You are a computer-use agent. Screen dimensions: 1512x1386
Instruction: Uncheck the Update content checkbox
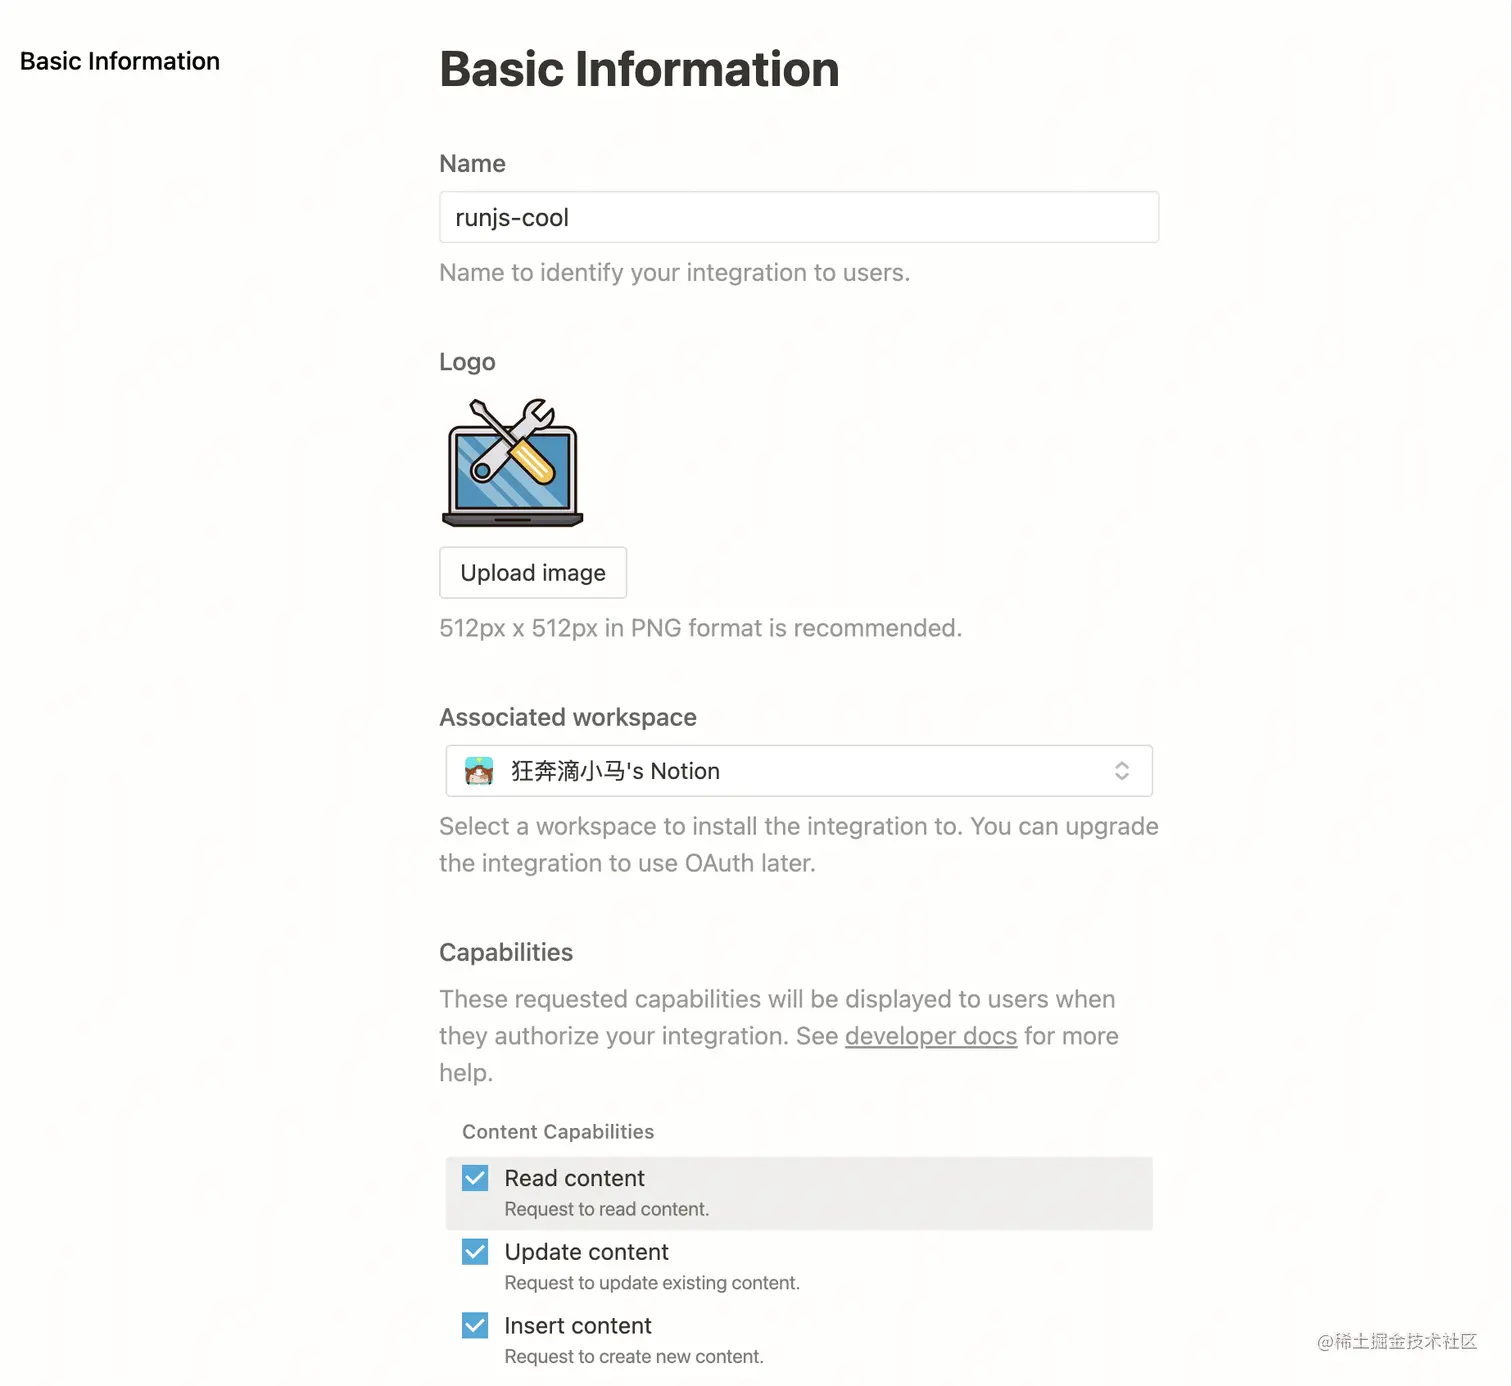(475, 1252)
